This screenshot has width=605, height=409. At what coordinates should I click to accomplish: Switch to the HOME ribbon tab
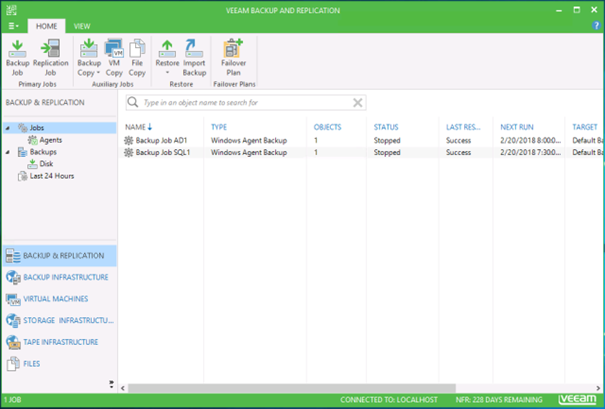tap(46, 26)
